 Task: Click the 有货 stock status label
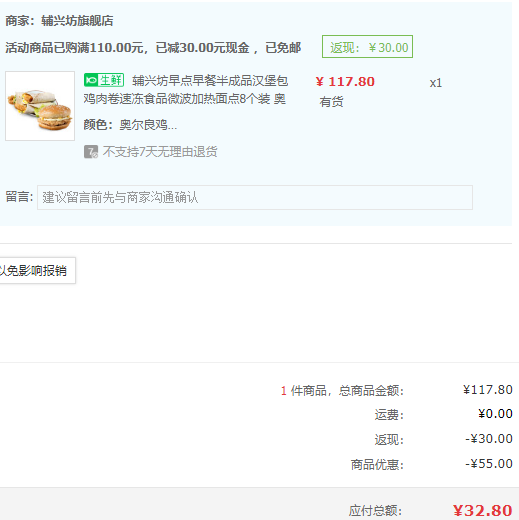(x=331, y=102)
